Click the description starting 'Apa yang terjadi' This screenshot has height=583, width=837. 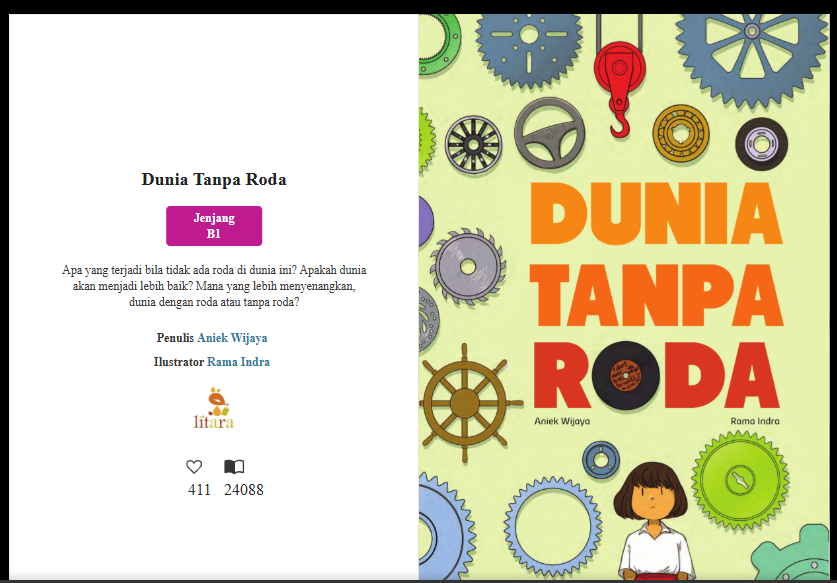[x=214, y=286]
